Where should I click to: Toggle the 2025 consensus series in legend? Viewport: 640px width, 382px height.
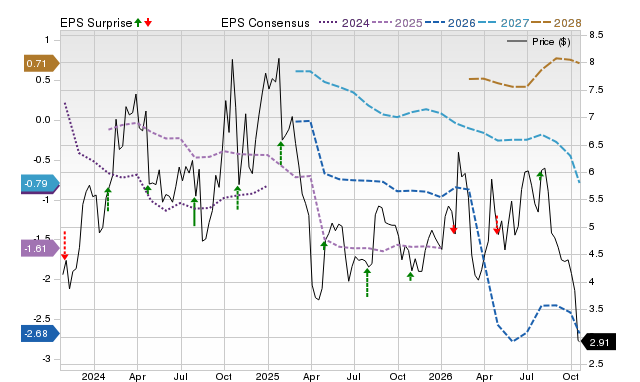(x=397, y=23)
